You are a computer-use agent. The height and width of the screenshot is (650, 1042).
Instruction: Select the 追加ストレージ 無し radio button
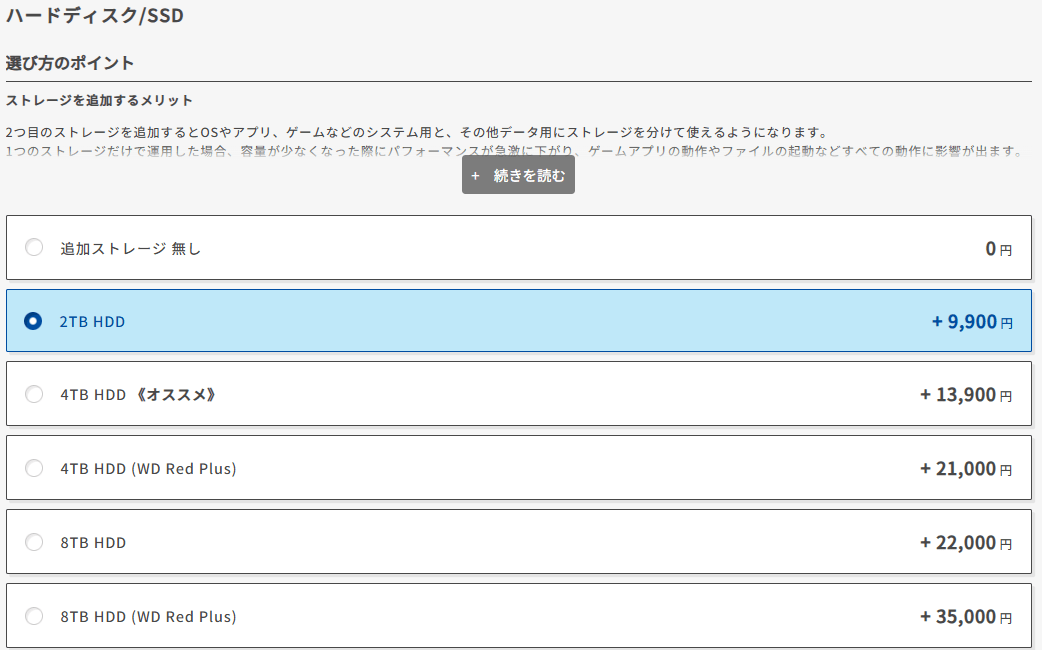[34, 248]
